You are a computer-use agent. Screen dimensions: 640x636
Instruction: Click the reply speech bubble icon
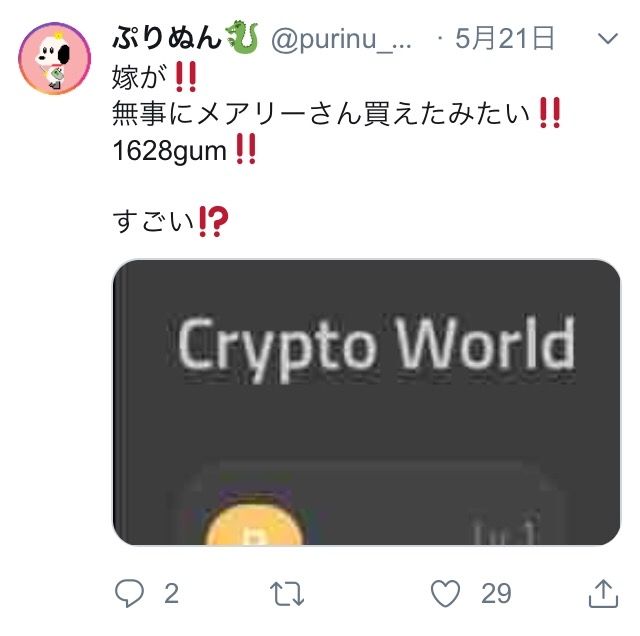pyautogui.click(x=129, y=593)
